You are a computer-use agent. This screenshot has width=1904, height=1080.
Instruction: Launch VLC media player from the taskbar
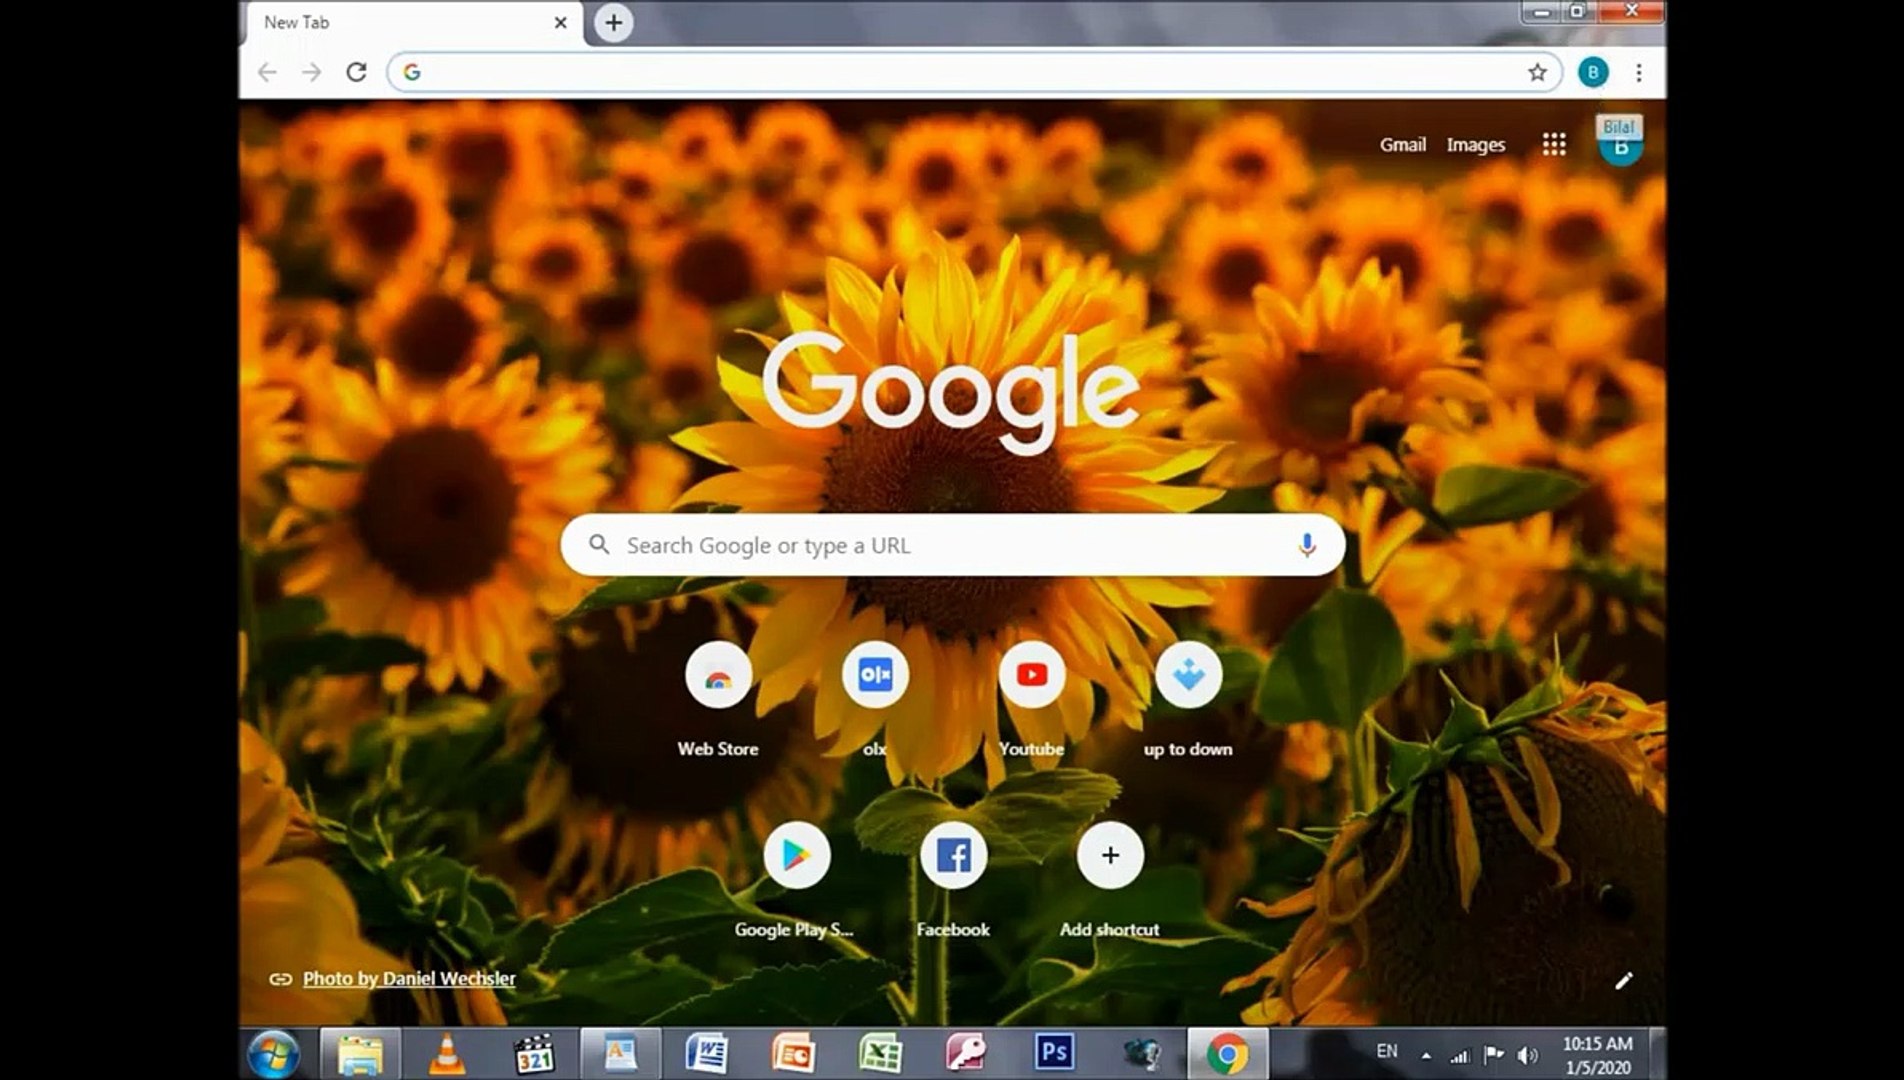448,1052
